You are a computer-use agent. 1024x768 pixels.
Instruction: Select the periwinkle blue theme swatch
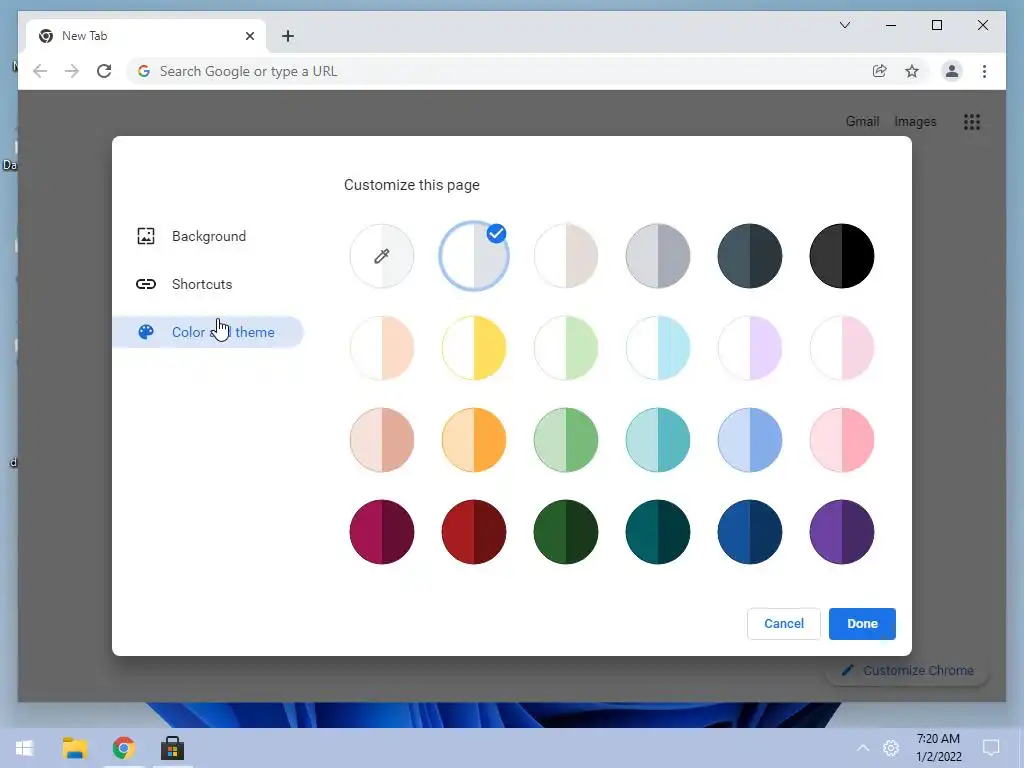pos(750,440)
